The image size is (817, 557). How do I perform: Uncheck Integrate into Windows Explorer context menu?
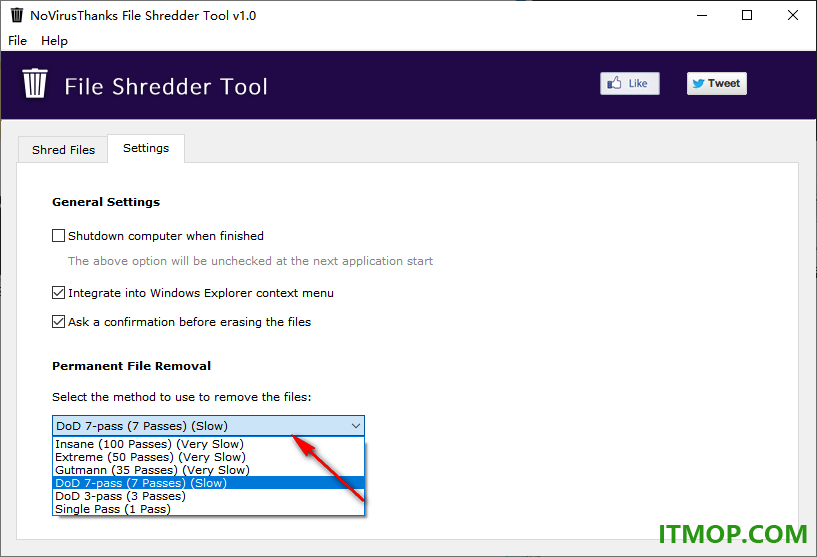(x=58, y=293)
